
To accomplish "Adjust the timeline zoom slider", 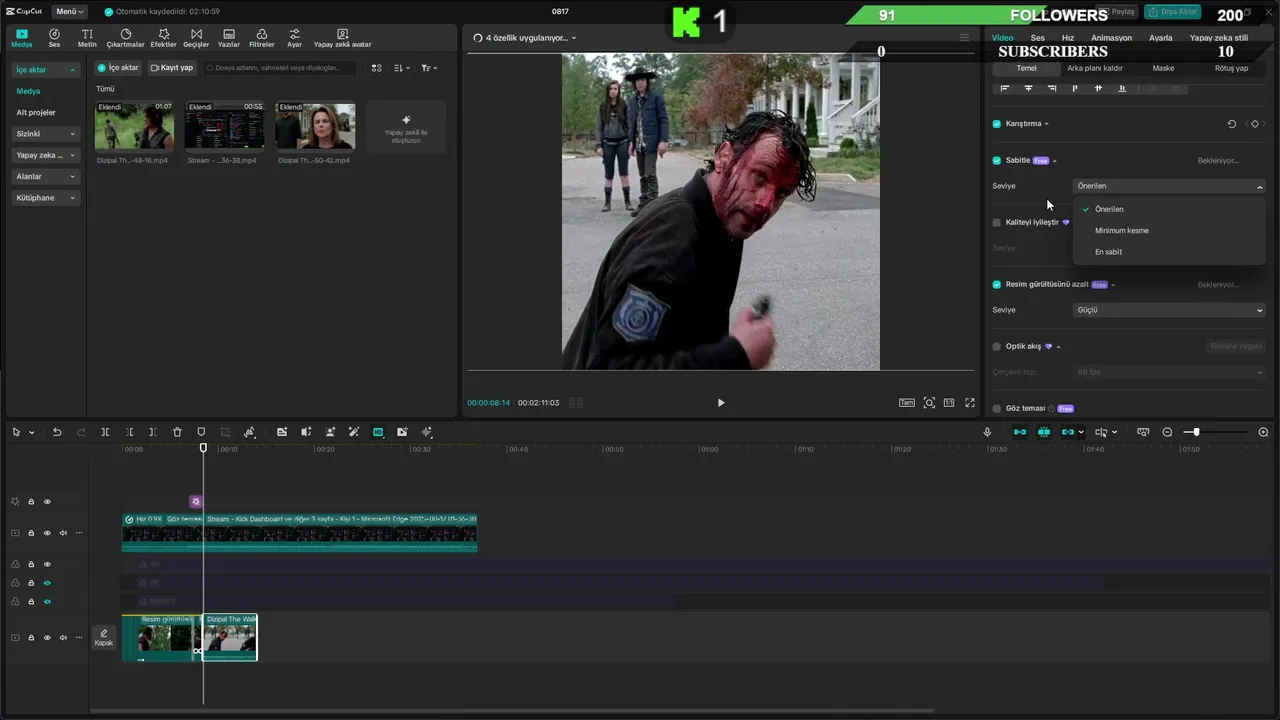I will click(1196, 432).
